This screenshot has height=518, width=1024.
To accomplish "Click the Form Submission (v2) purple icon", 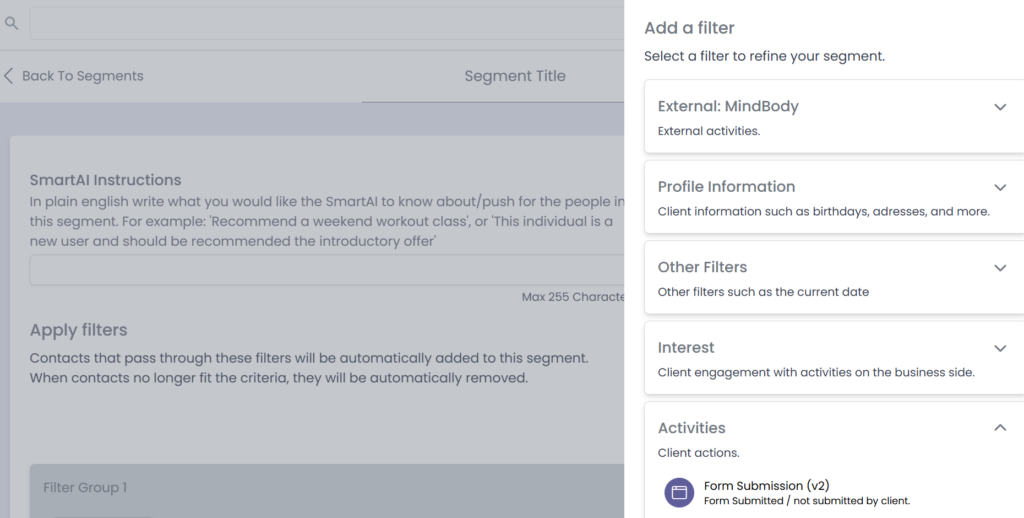I will (679, 492).
